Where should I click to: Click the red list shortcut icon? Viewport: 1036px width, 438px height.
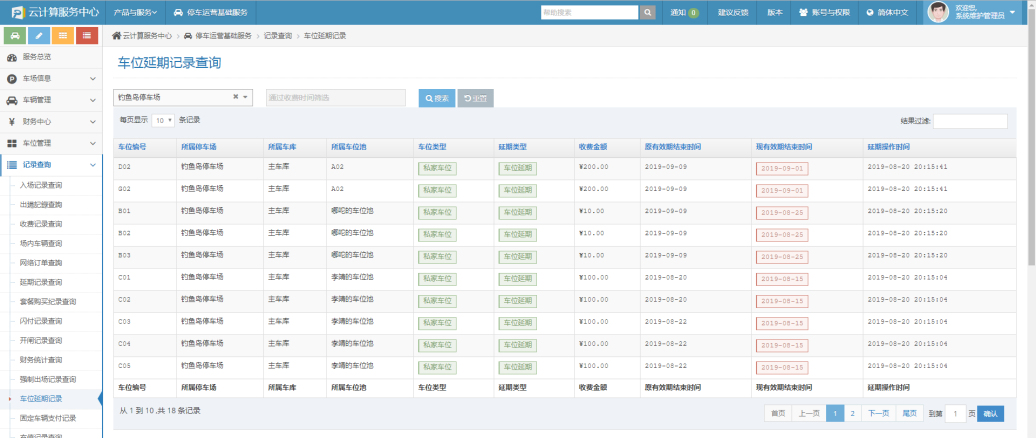point(88,36)
